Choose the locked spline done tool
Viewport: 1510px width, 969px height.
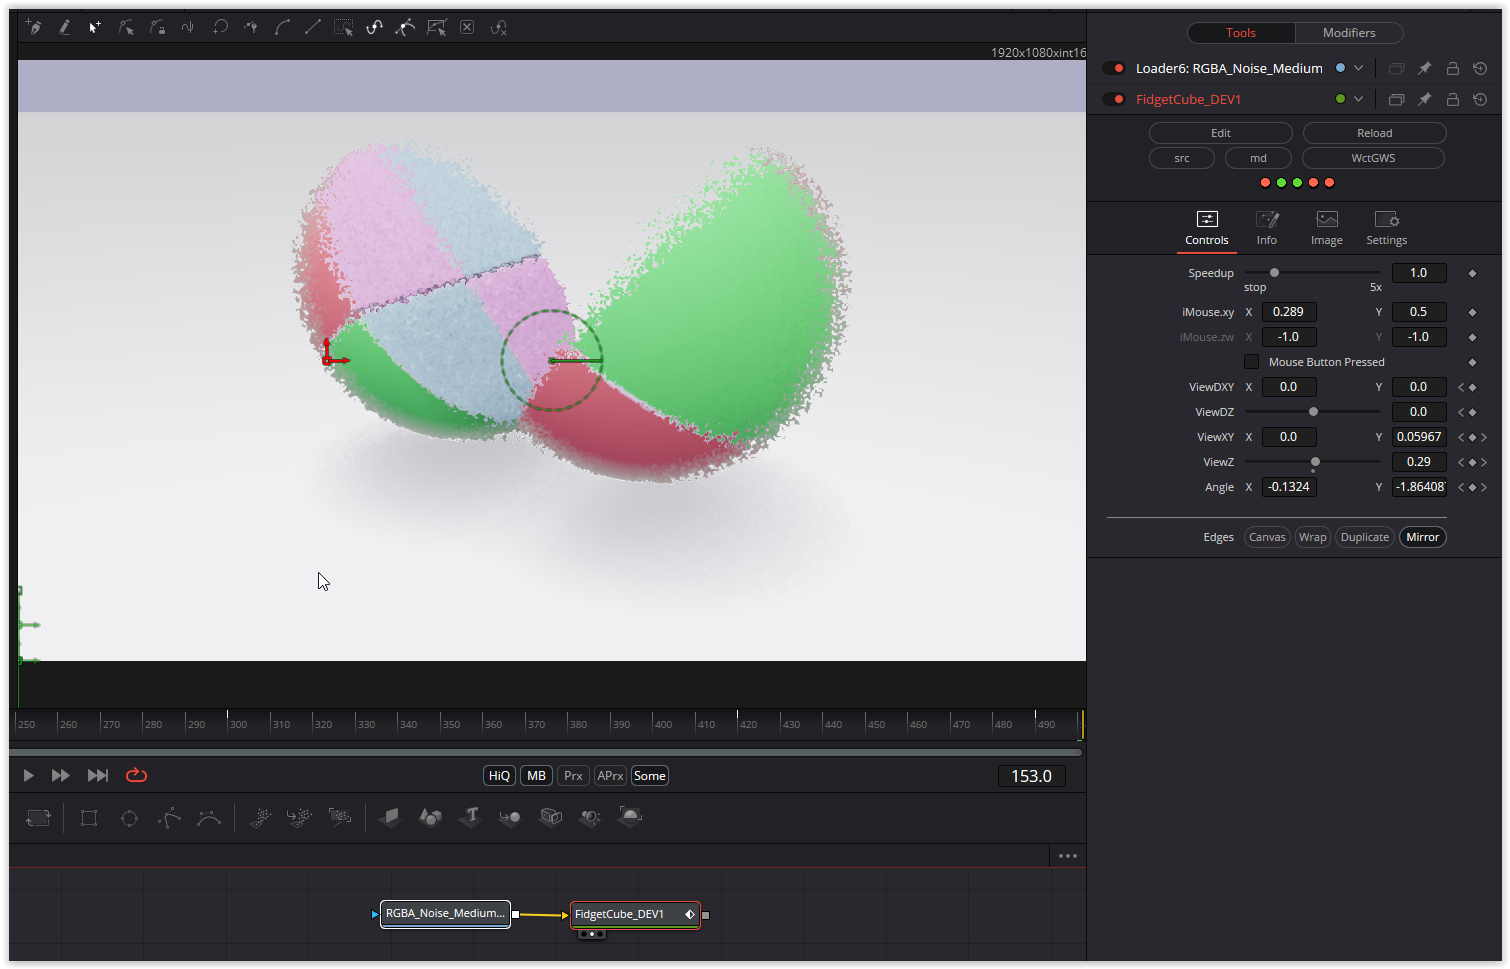157,28
